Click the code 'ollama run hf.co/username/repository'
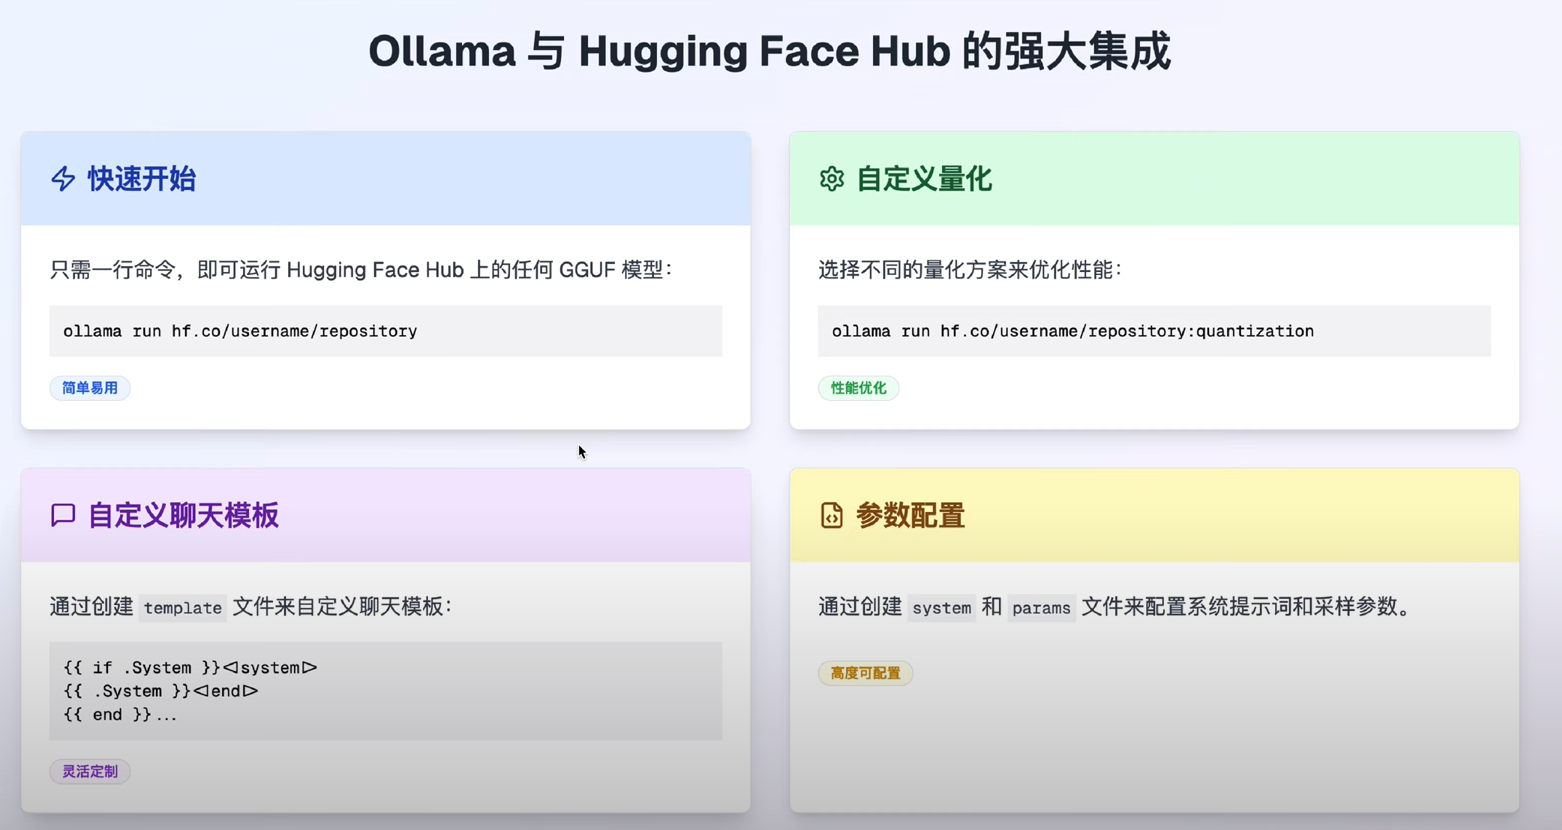This screenshot has height=830, width=1562. [240, 331]
